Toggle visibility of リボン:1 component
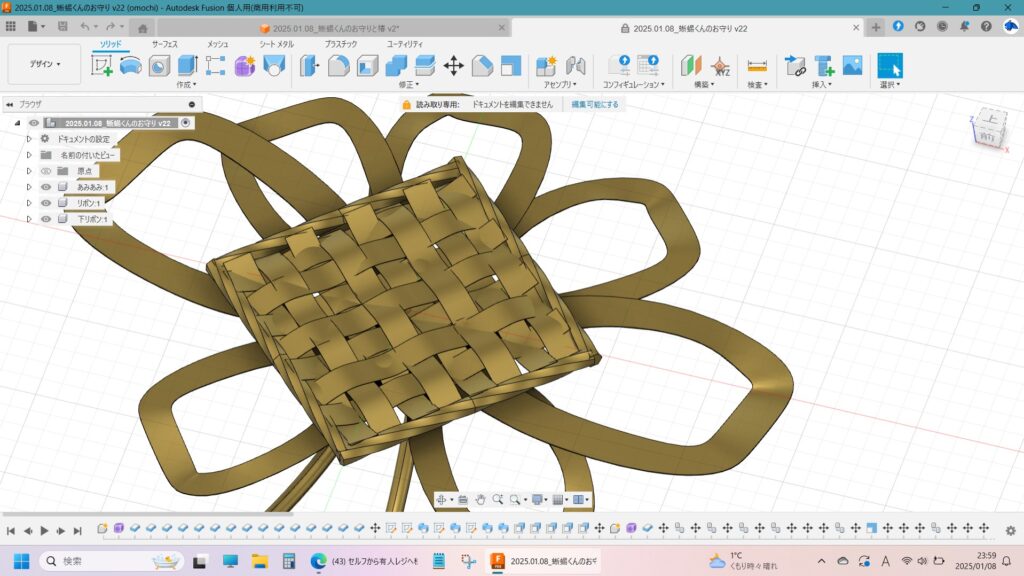The height and width of the screenshot is (576, 1024). point(46,203)
